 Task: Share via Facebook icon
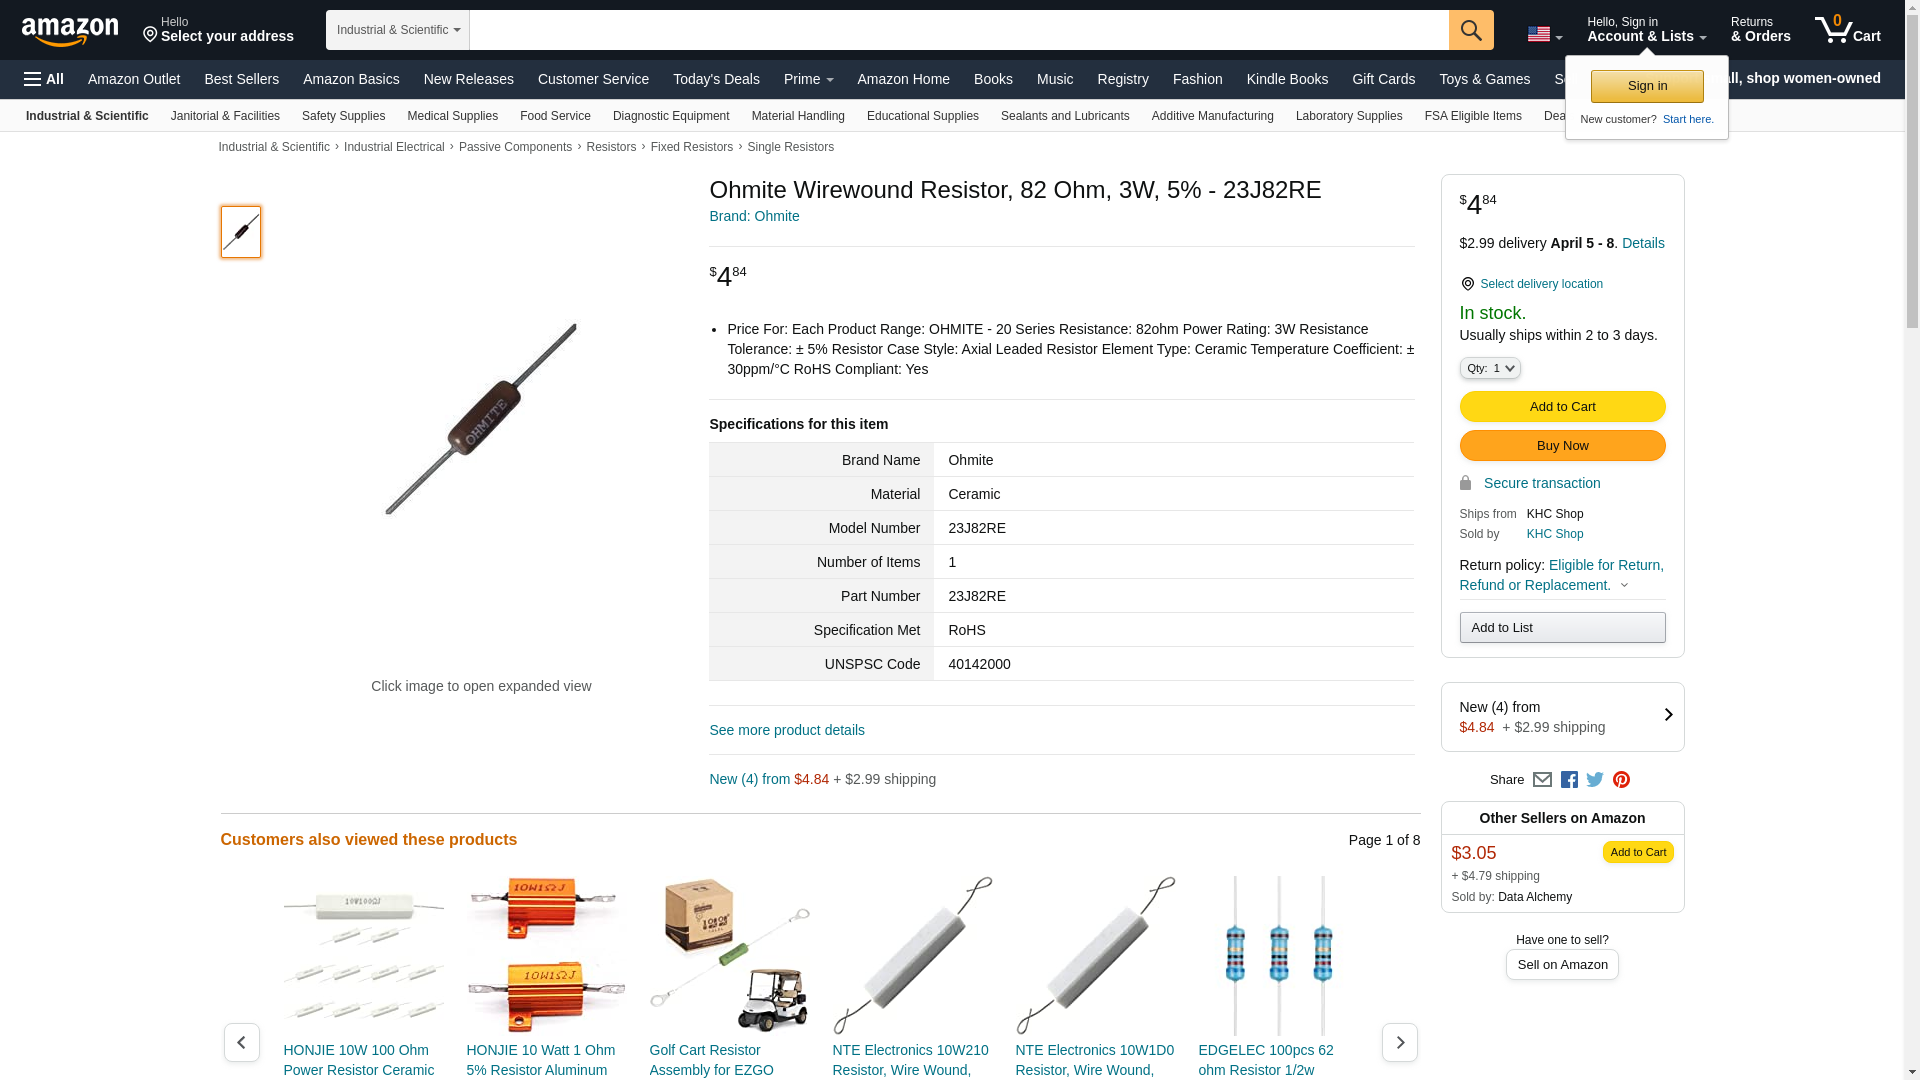[1569, 780]
